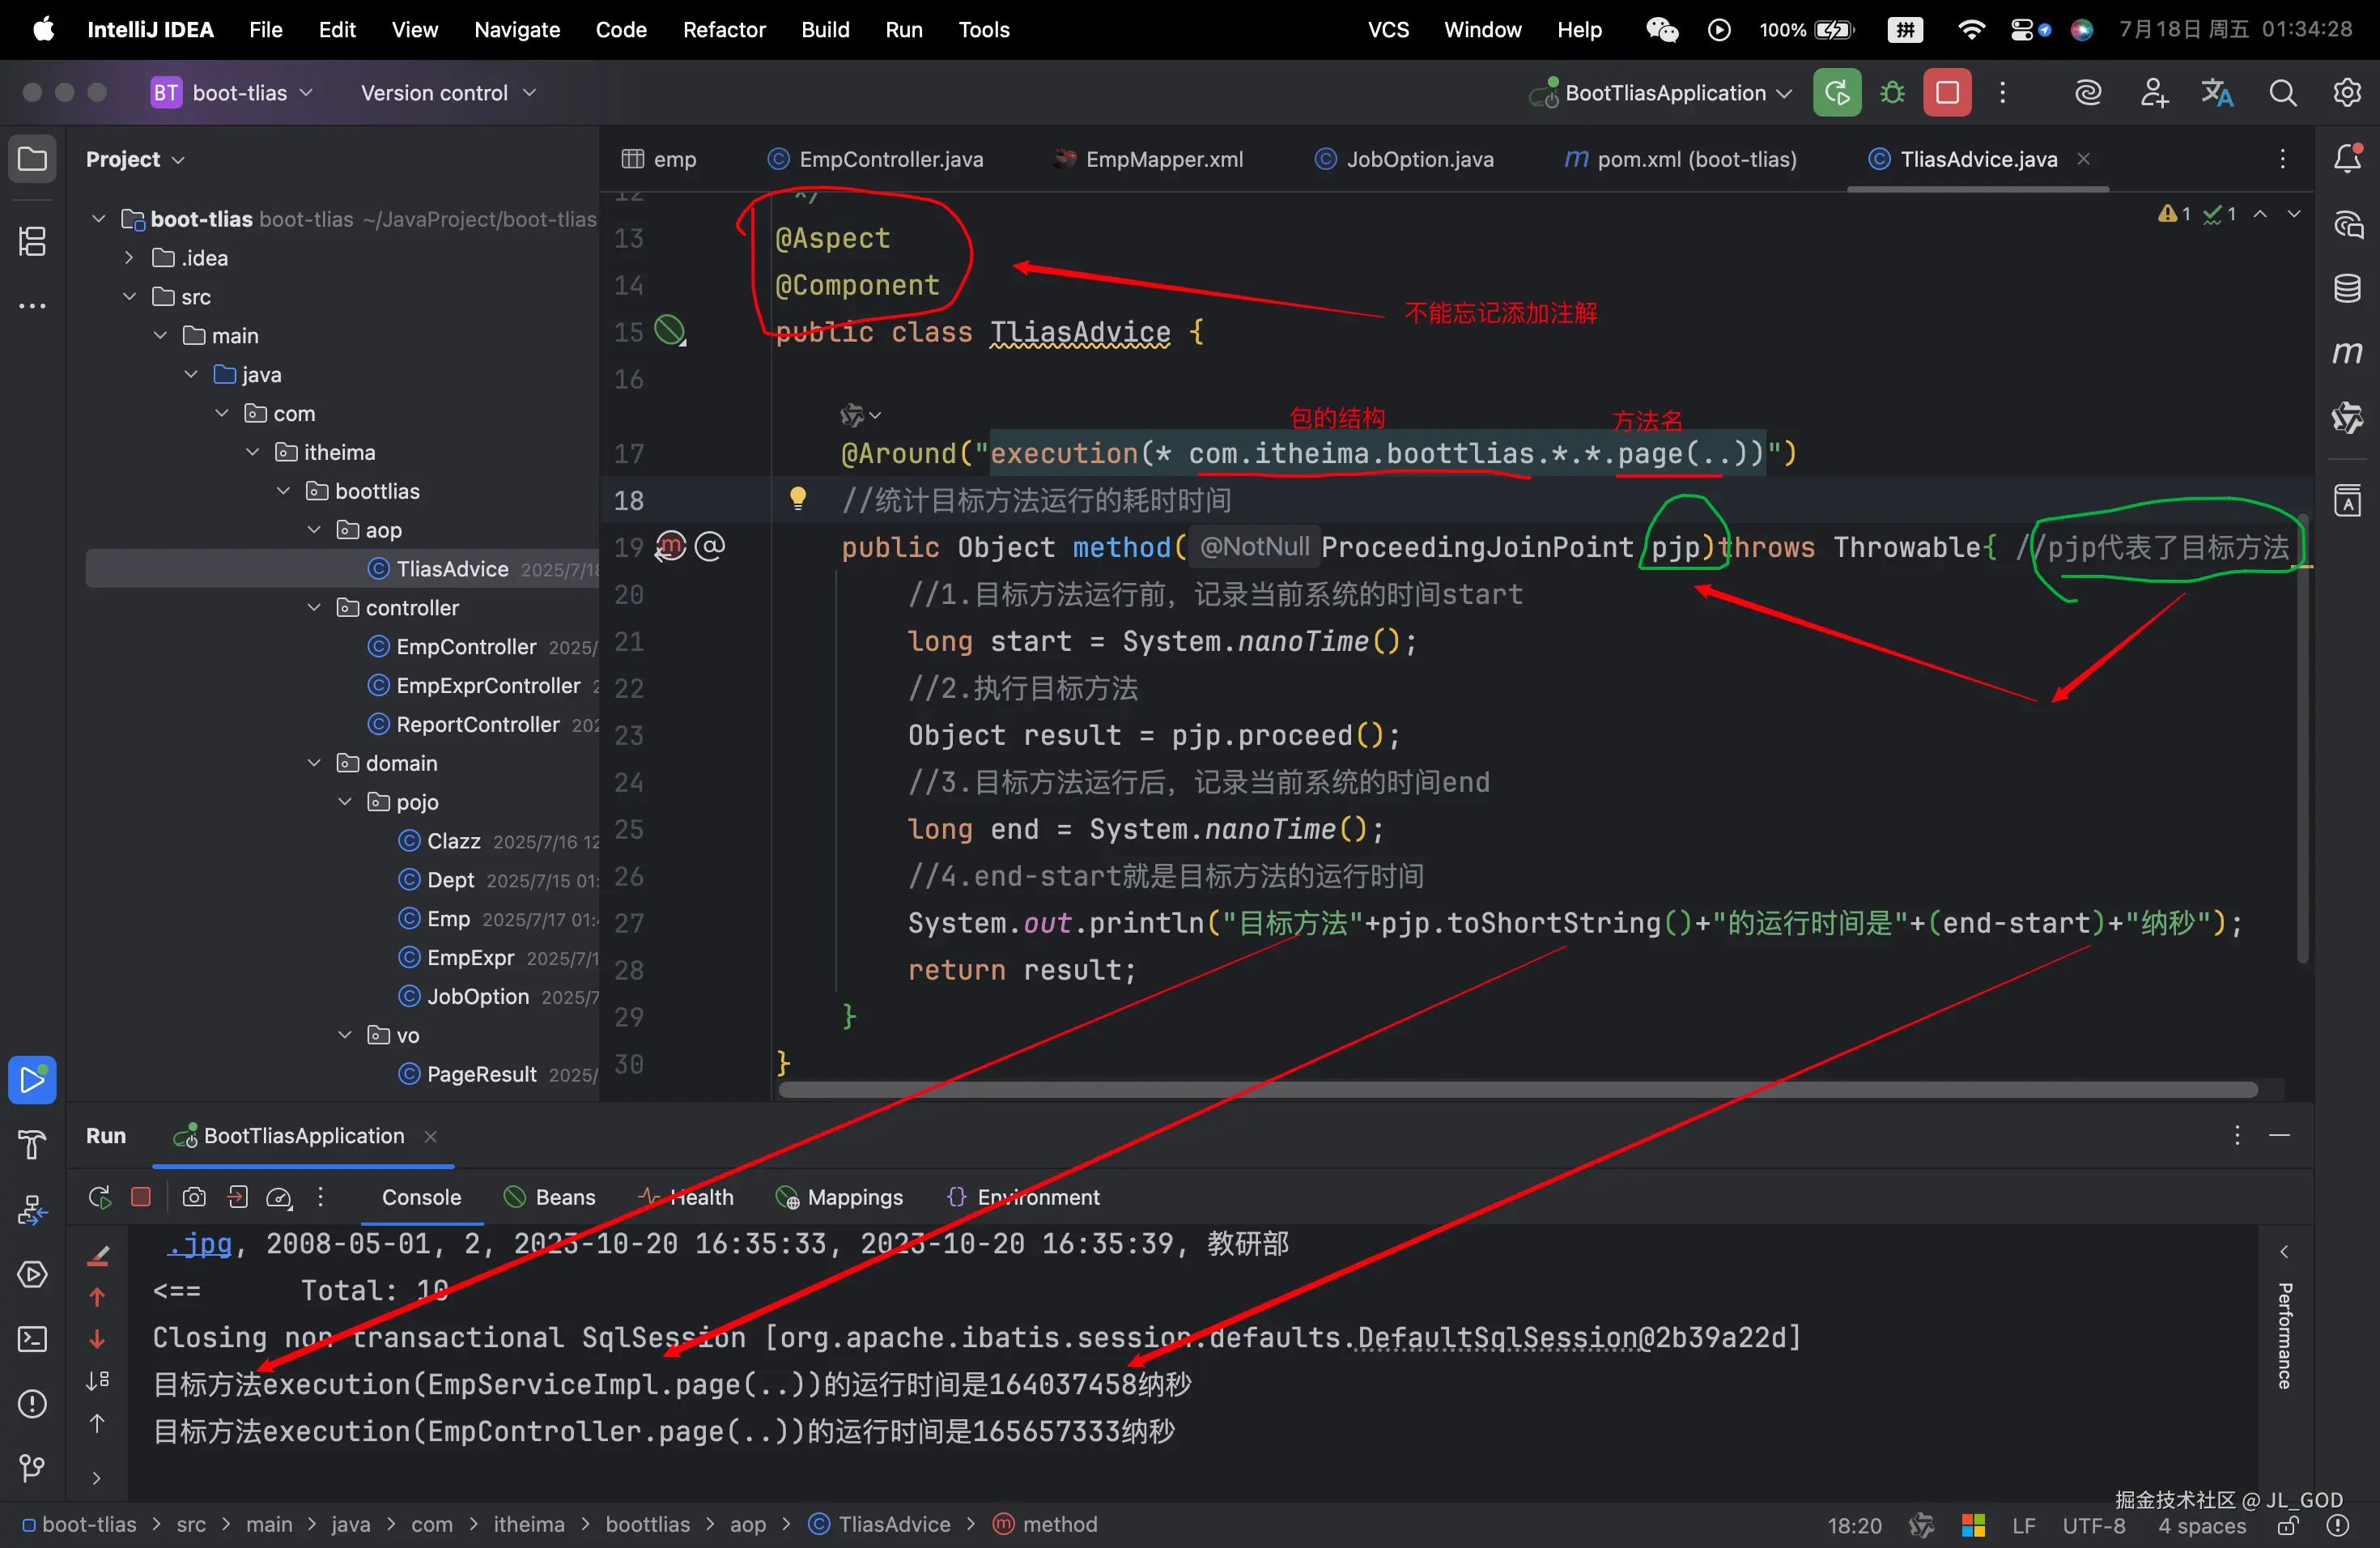Collapse the controller folder in tree
This screenshot has height=1548, width=2380.
314,607
